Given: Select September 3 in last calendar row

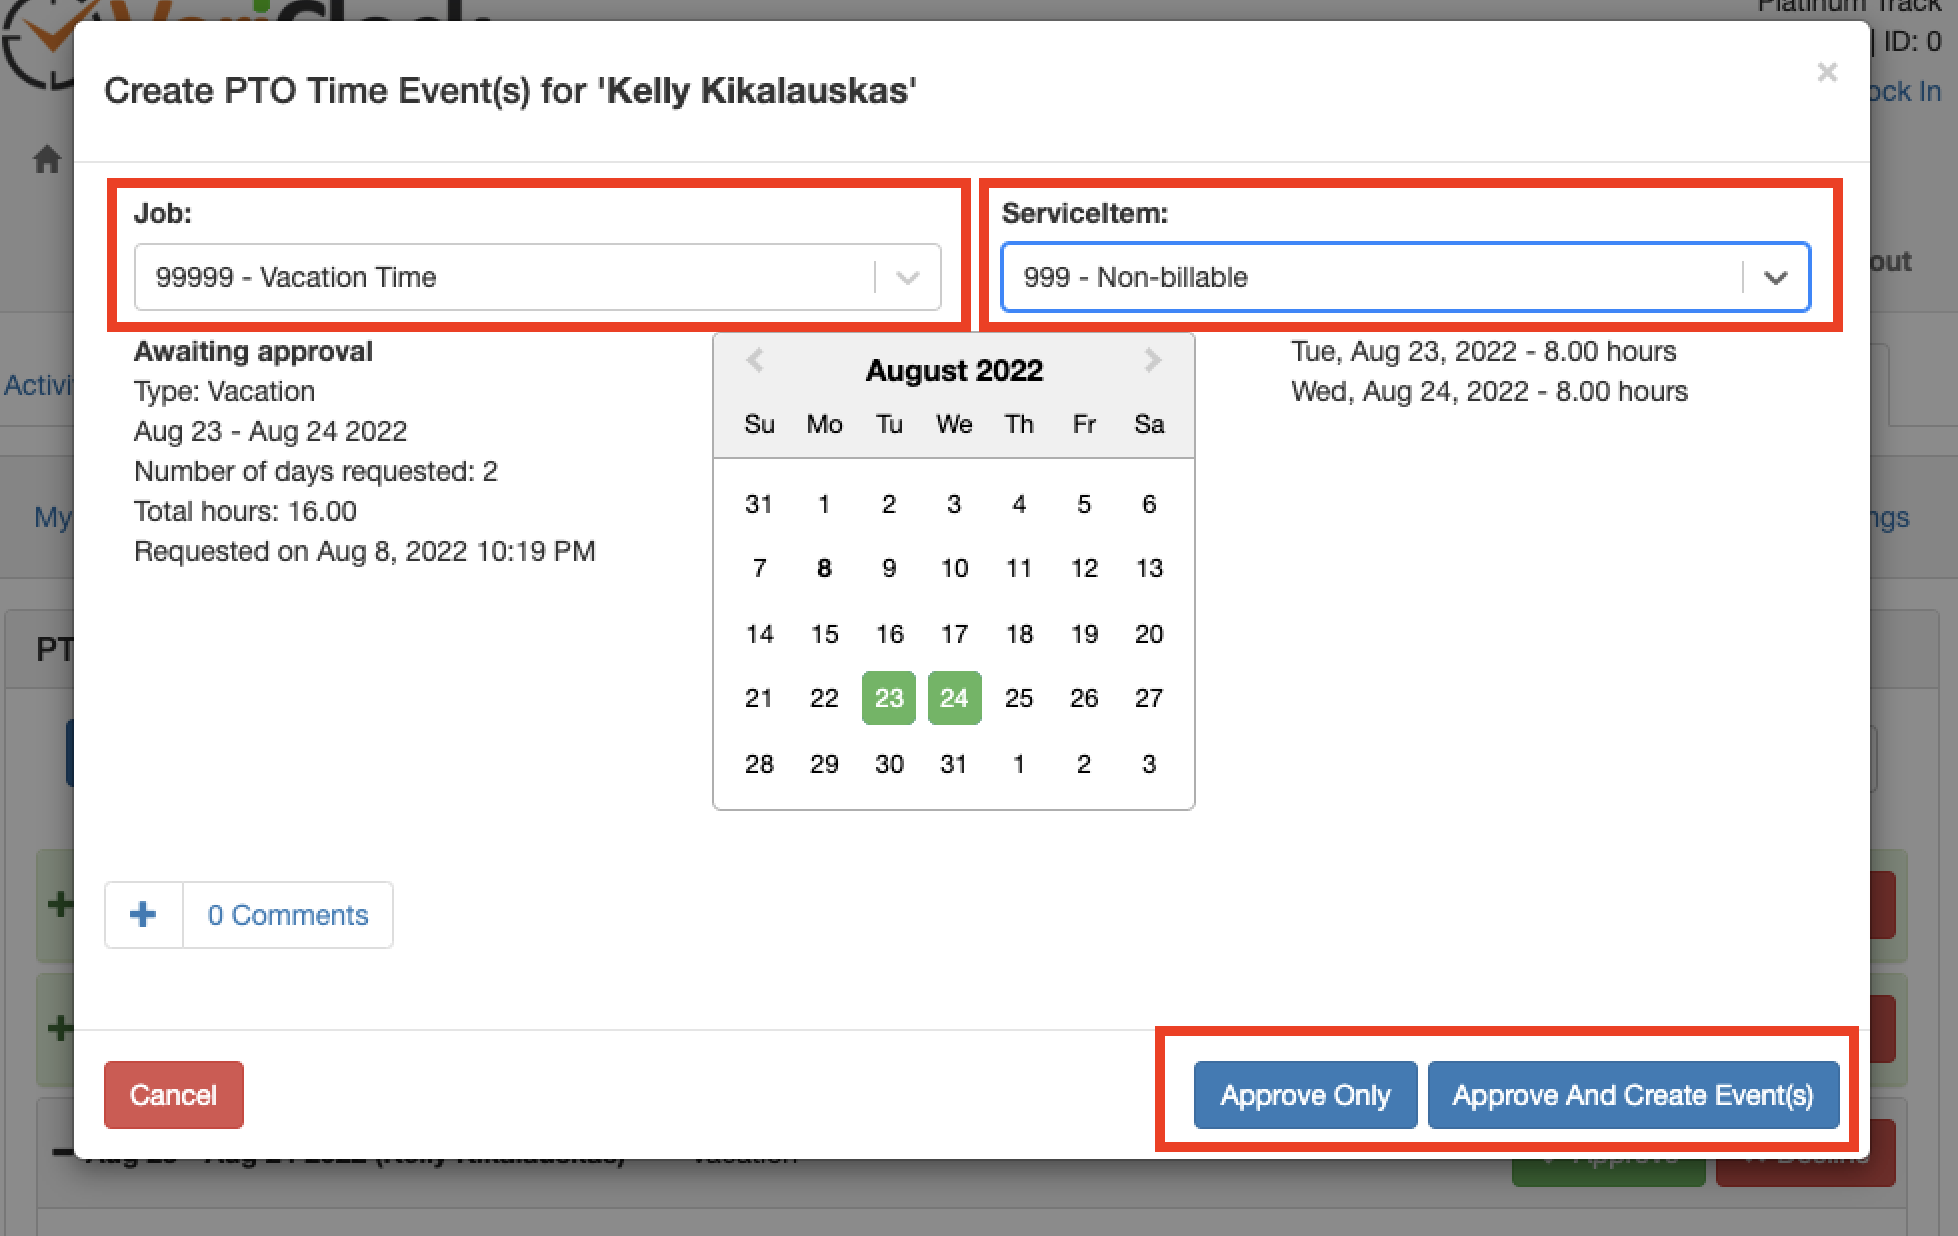Looking at the screenshot, I should (1149, 764).
